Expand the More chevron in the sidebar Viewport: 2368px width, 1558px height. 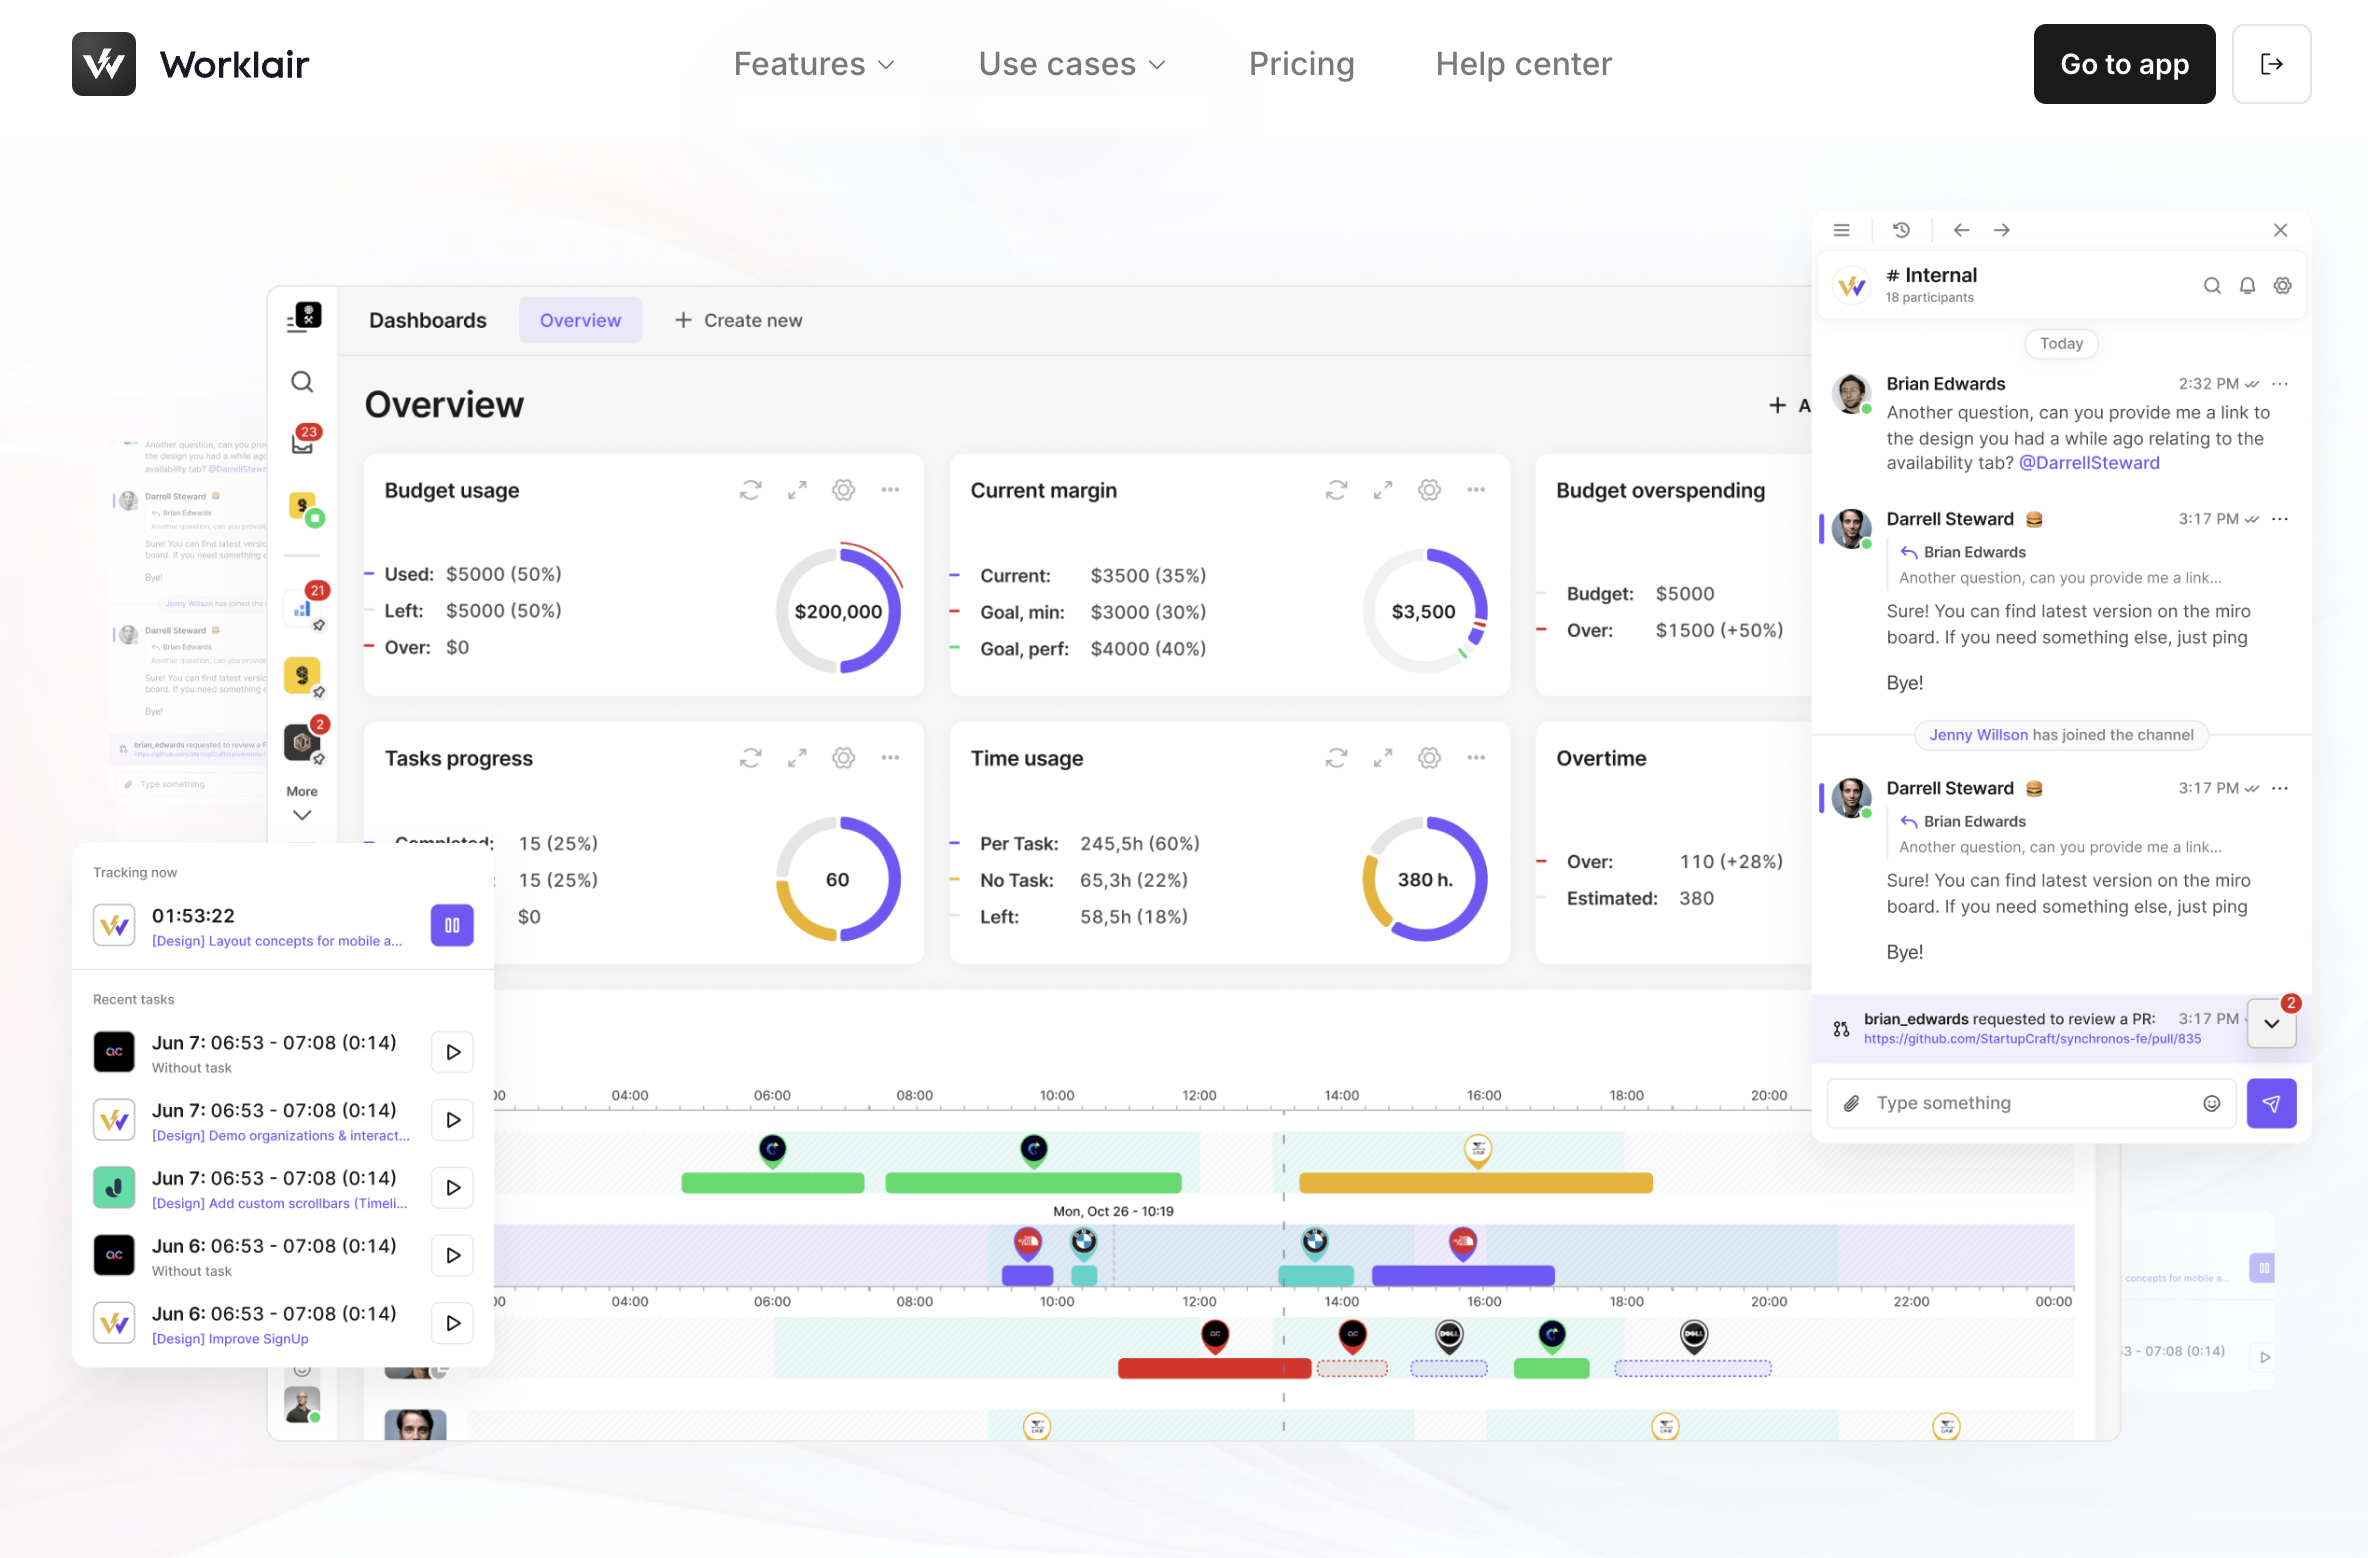click(302, 815)
